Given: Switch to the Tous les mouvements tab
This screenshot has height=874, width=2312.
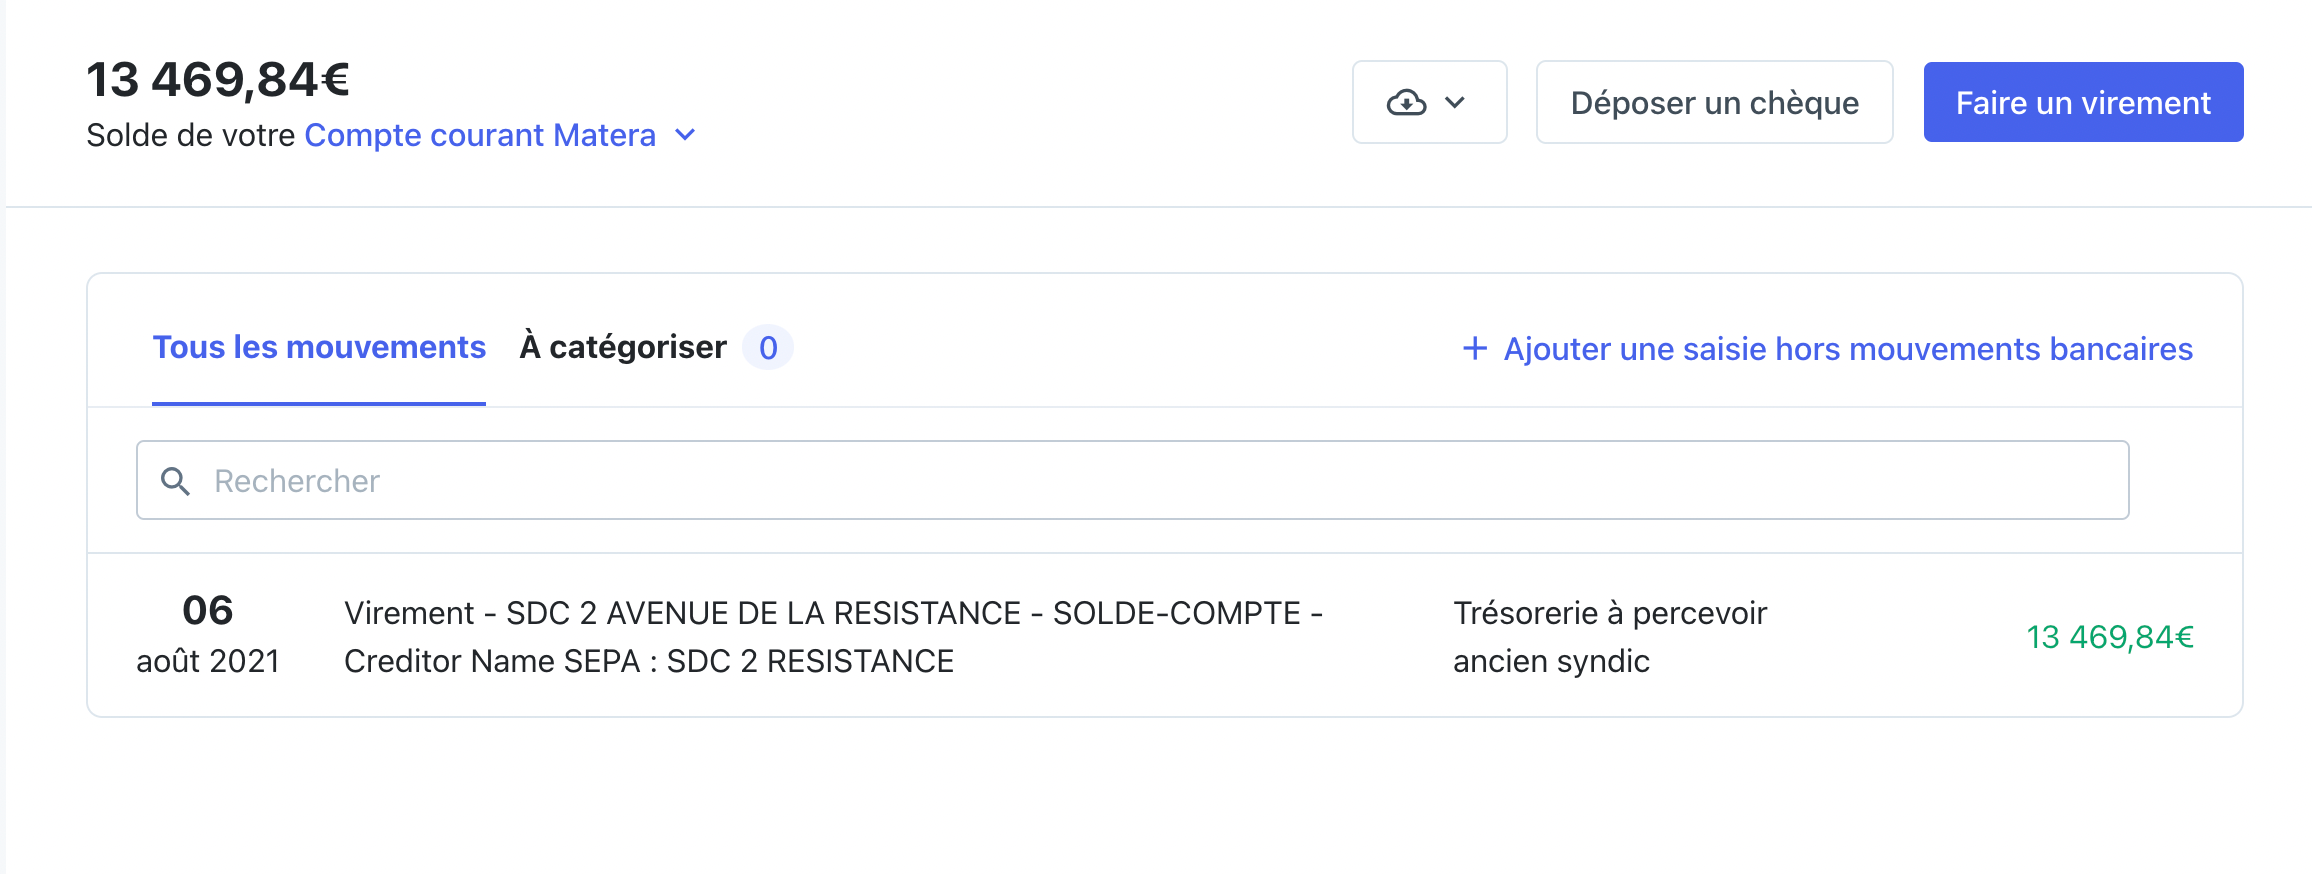Looking at the screenshot, I should tap(319, 348).
